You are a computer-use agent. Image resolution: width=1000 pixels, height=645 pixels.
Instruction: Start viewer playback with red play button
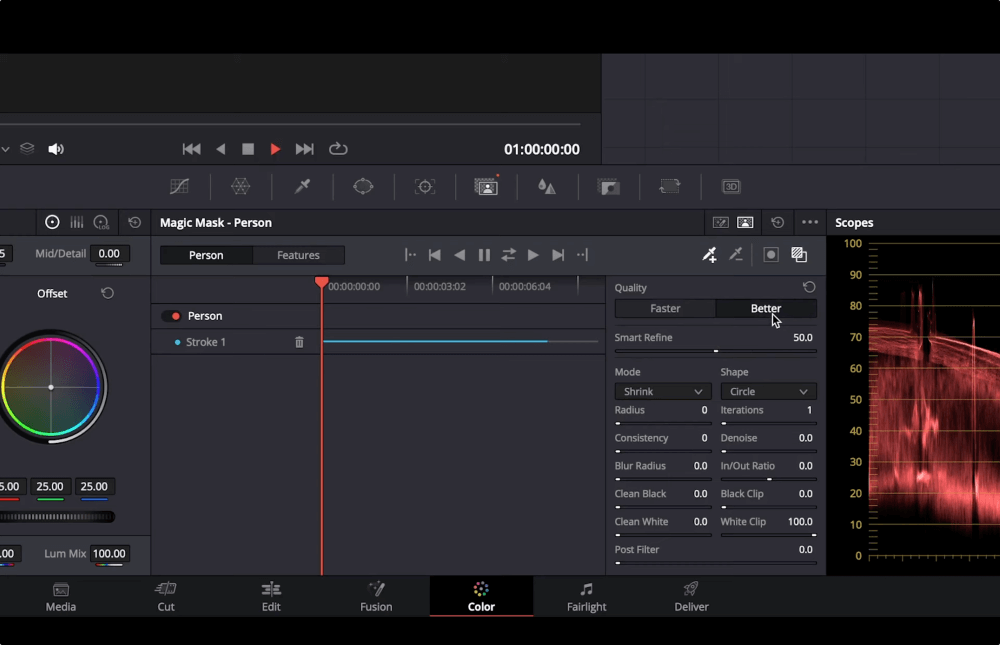tap(275, 149)
